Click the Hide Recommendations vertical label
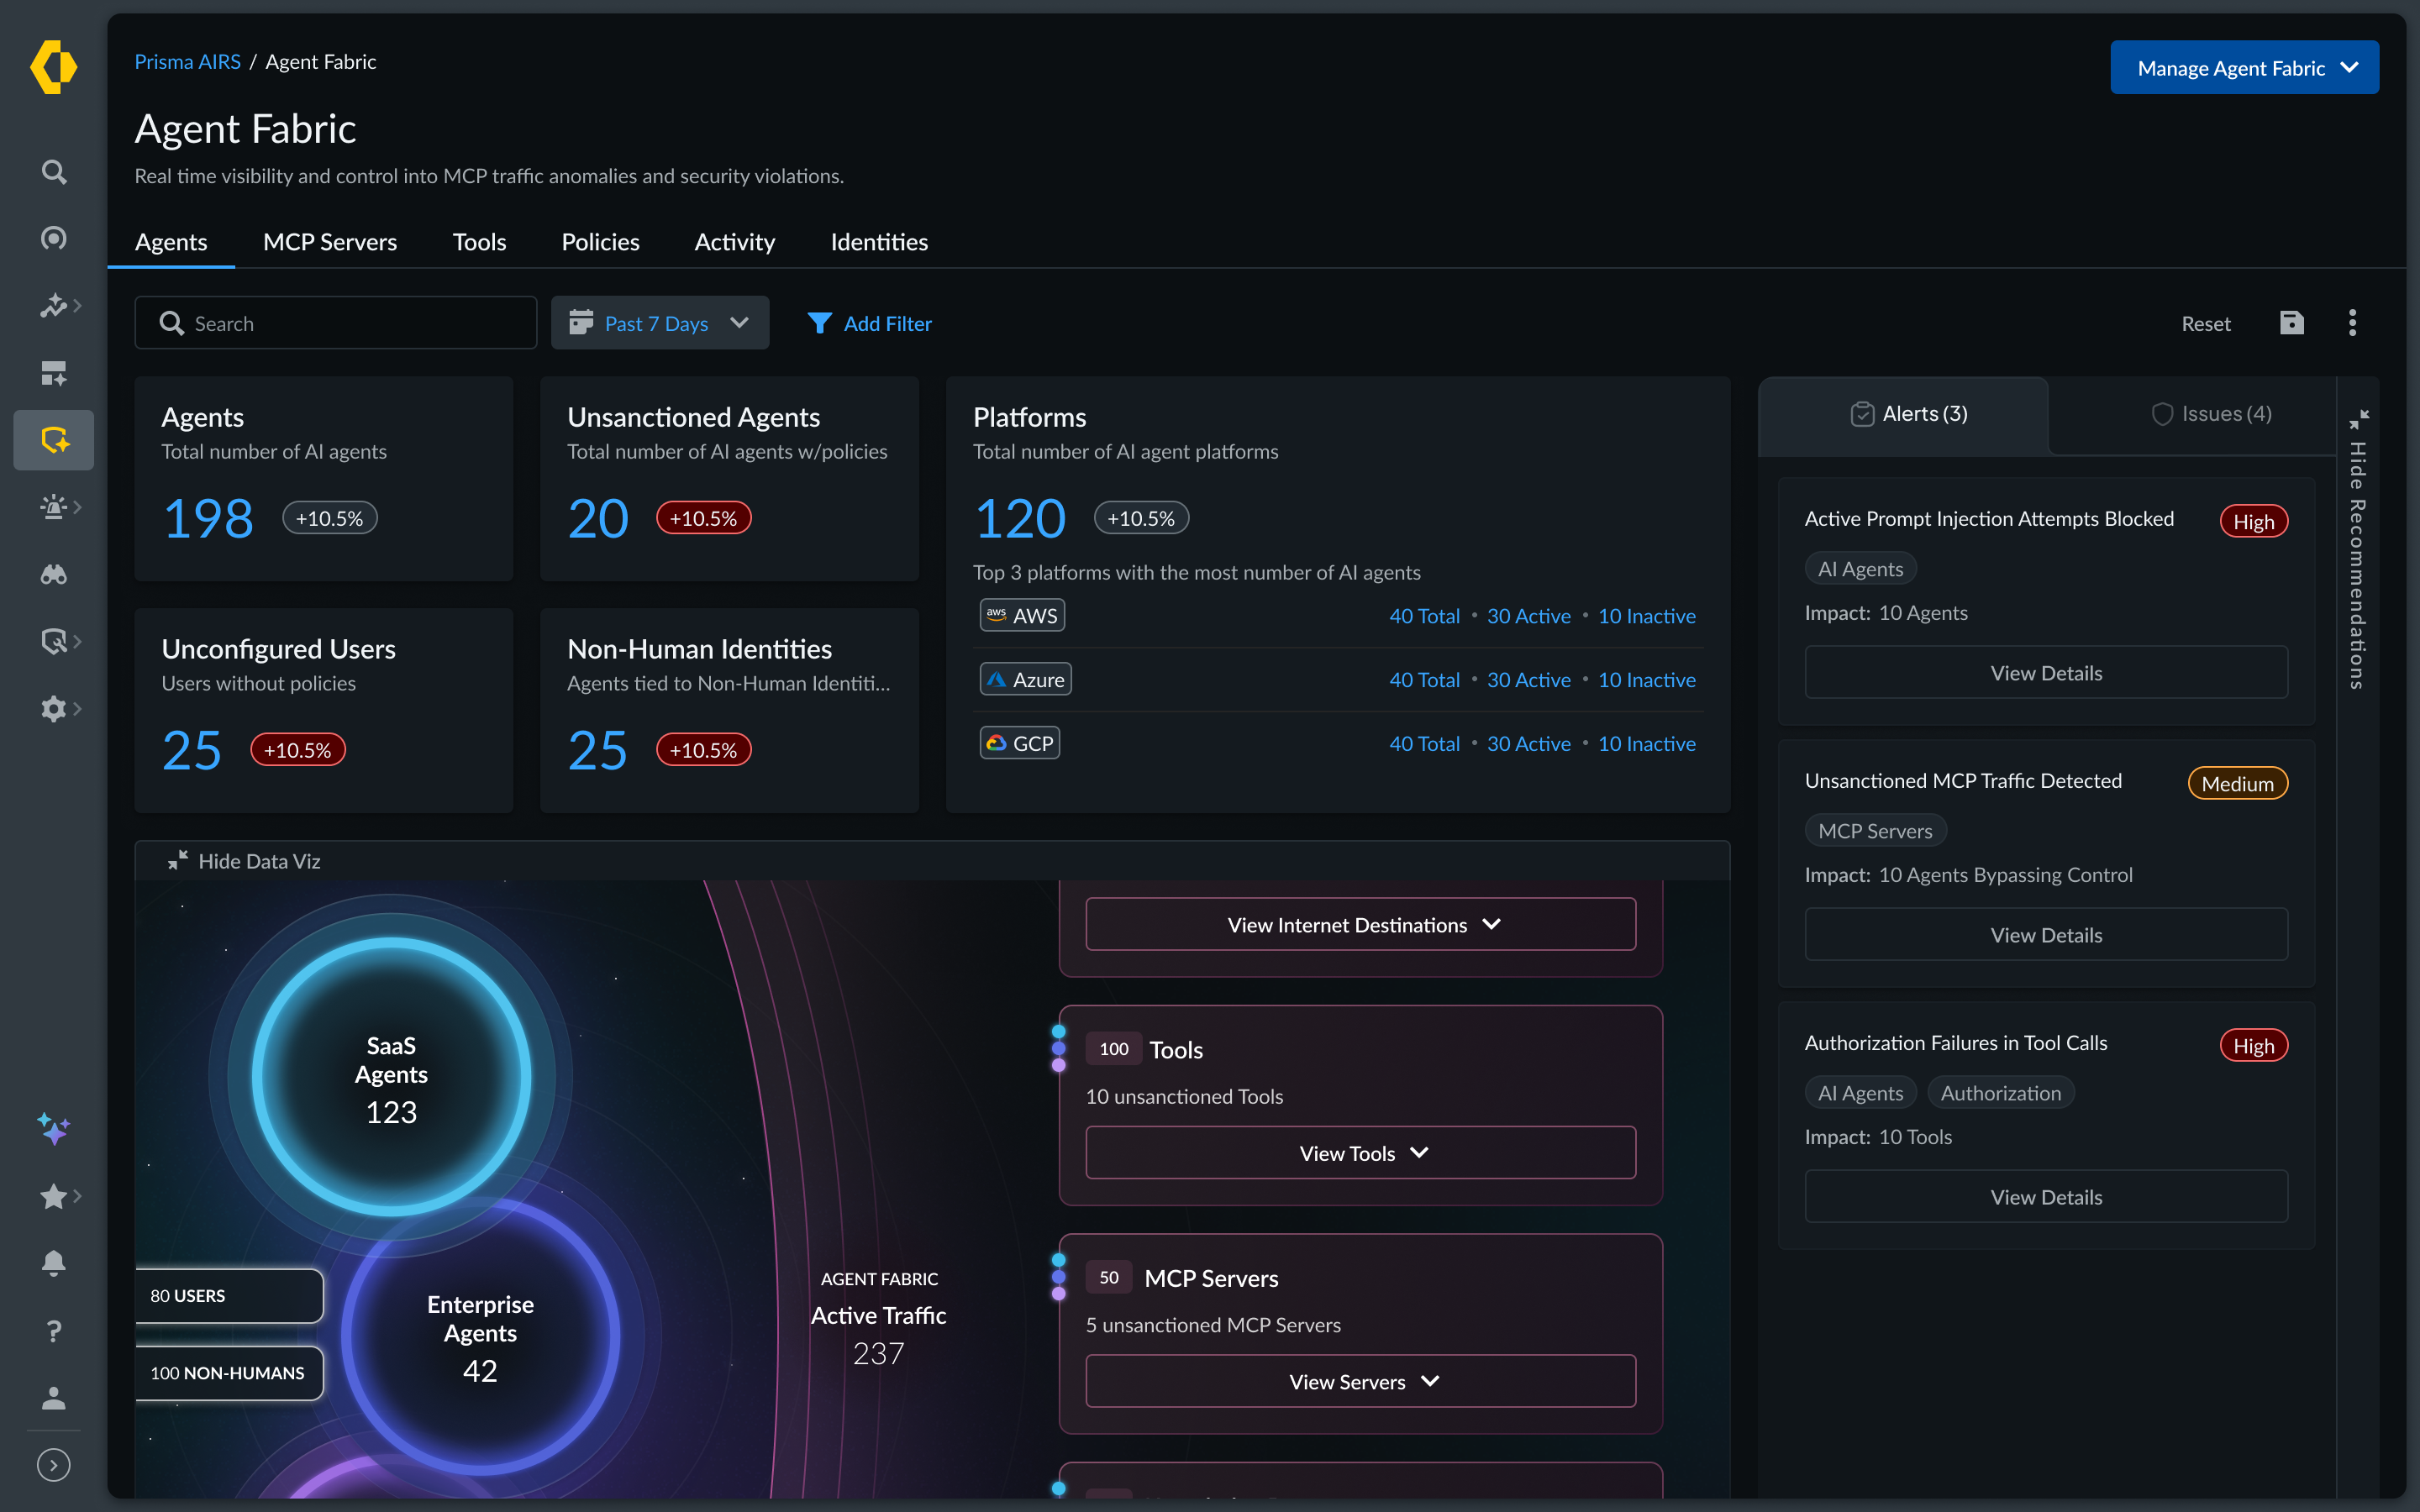2420x1512 pixels. [x=2358, y=566]
